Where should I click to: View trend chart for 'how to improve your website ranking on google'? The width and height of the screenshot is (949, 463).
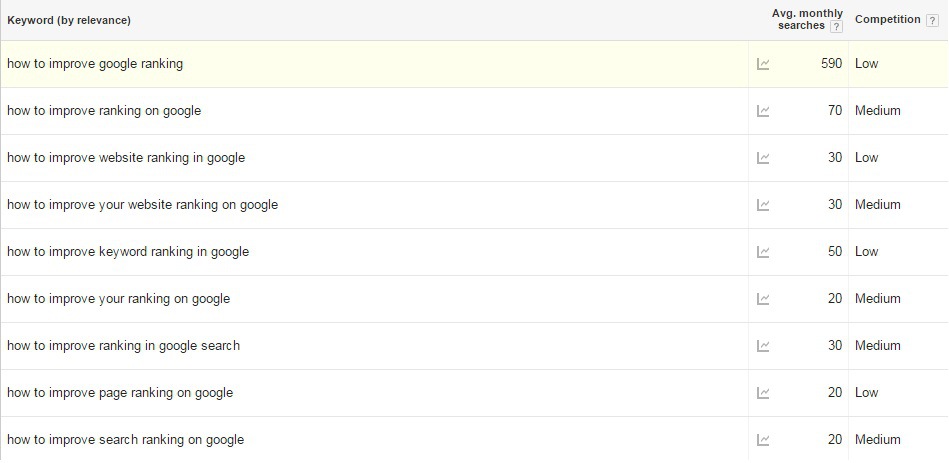[763, 205]
